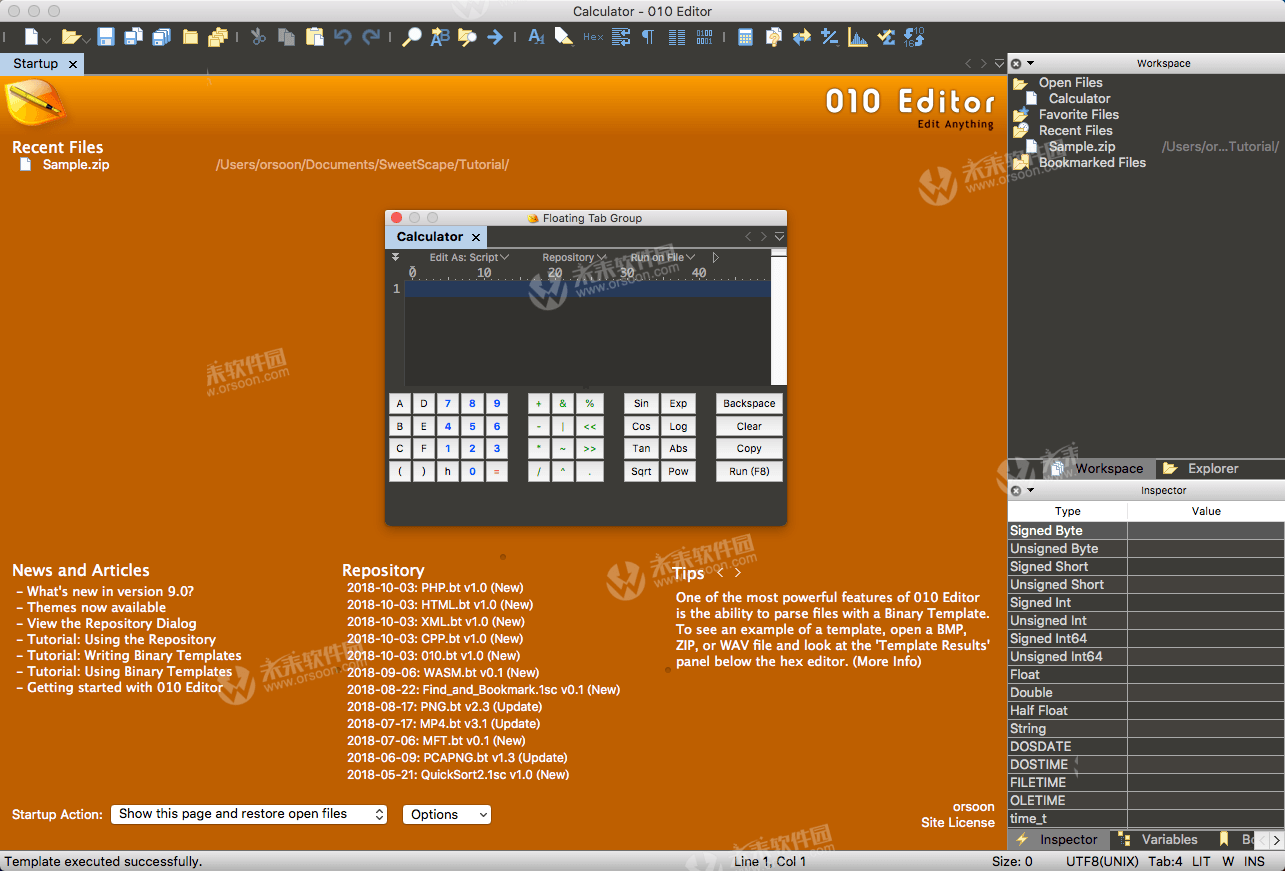Toggle the W indicator in status bar
The width and height of the screenshot is (1285, 871).
click(x=1227, y=861)
